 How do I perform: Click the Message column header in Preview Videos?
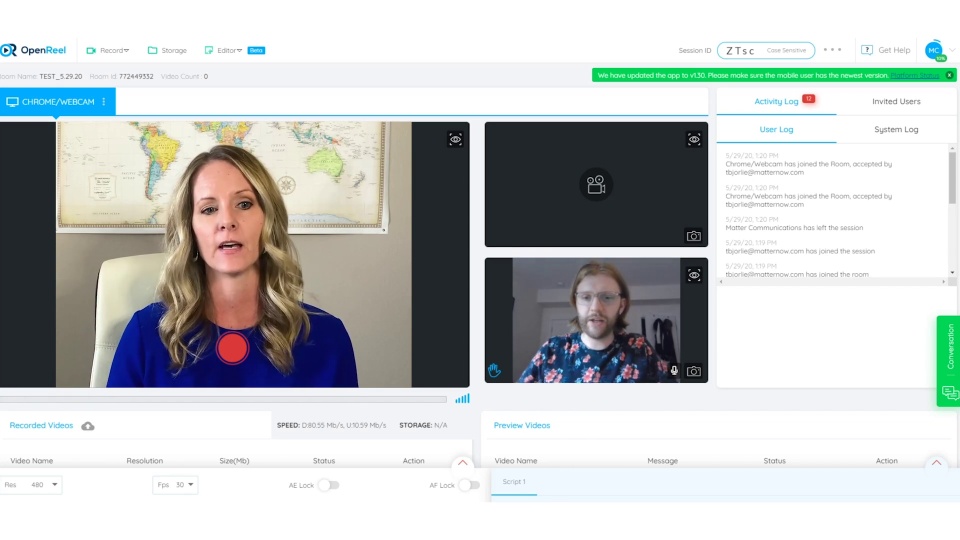click(x=662, y=461)
